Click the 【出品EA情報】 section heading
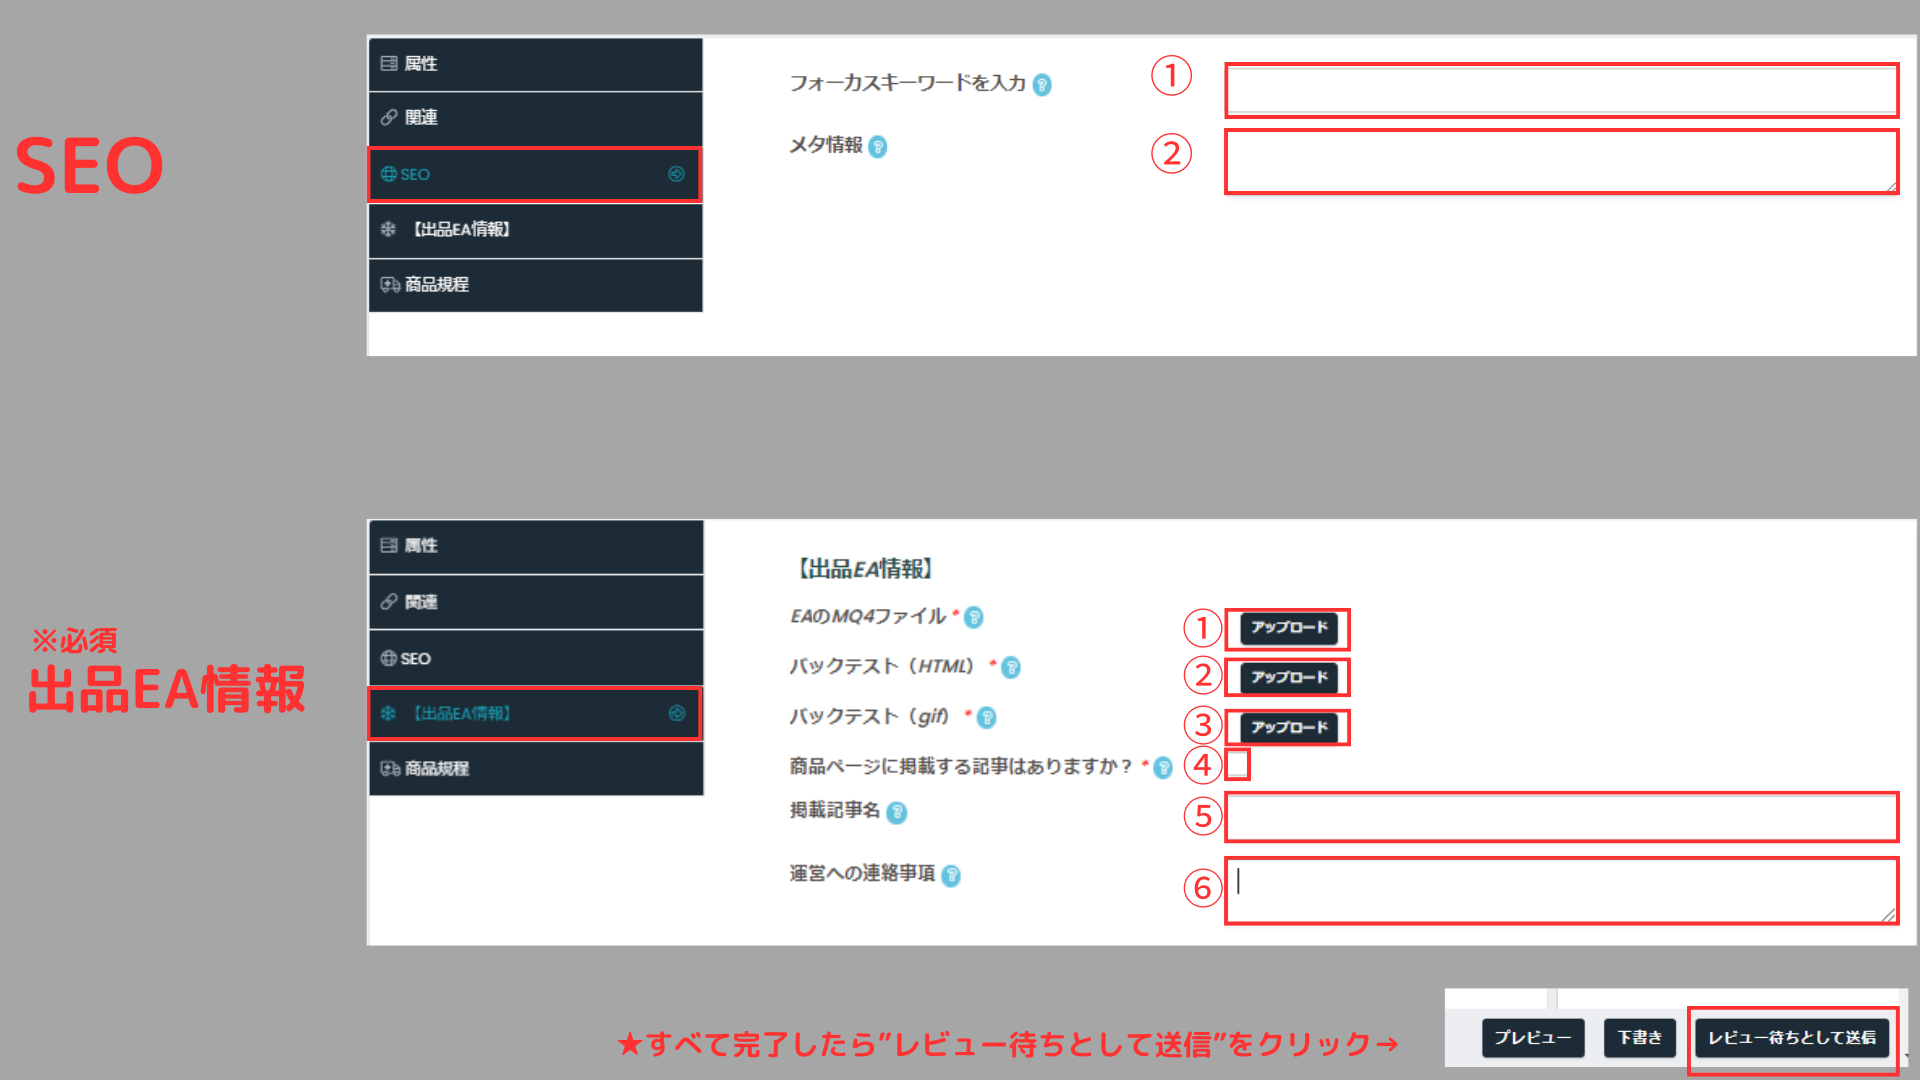This screenshot has width=1920, height=1080. click(x=865, y=569)
